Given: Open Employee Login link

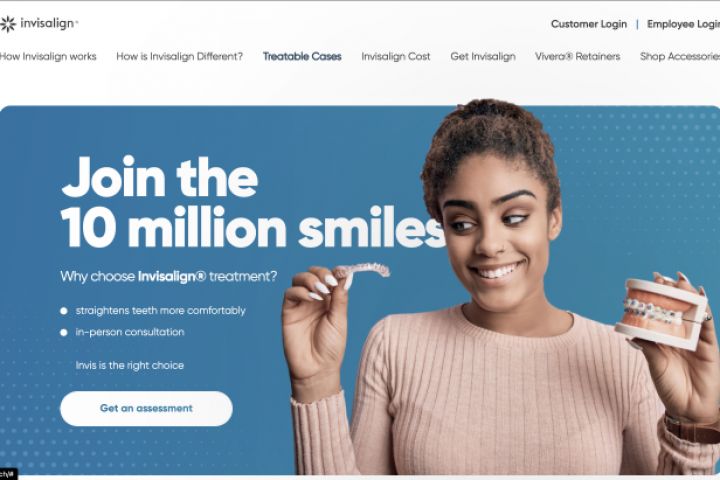Looking at the screenshot, I should point(683,24).
